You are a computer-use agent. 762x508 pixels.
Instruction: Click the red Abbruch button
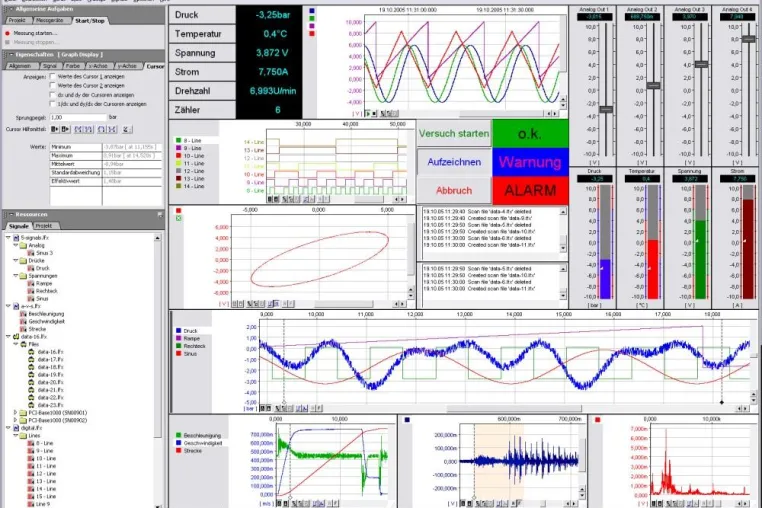coord(454,191)
